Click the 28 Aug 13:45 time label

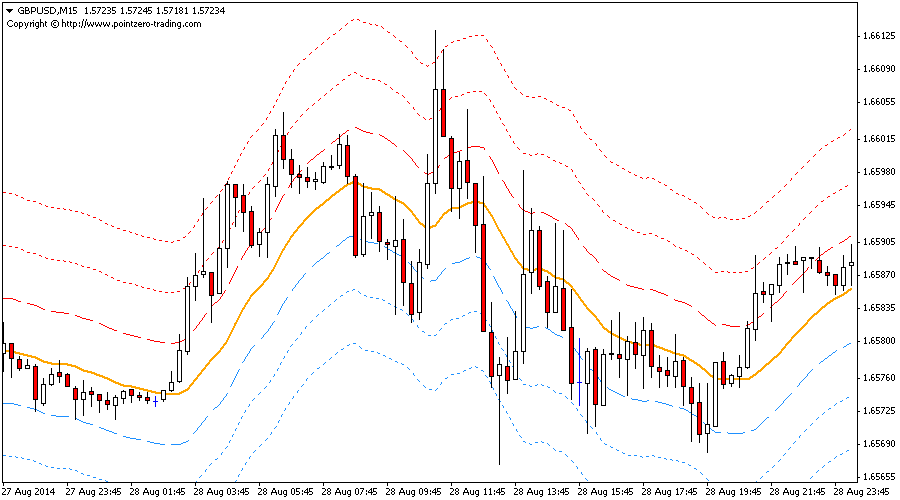(x=543, y=491)
